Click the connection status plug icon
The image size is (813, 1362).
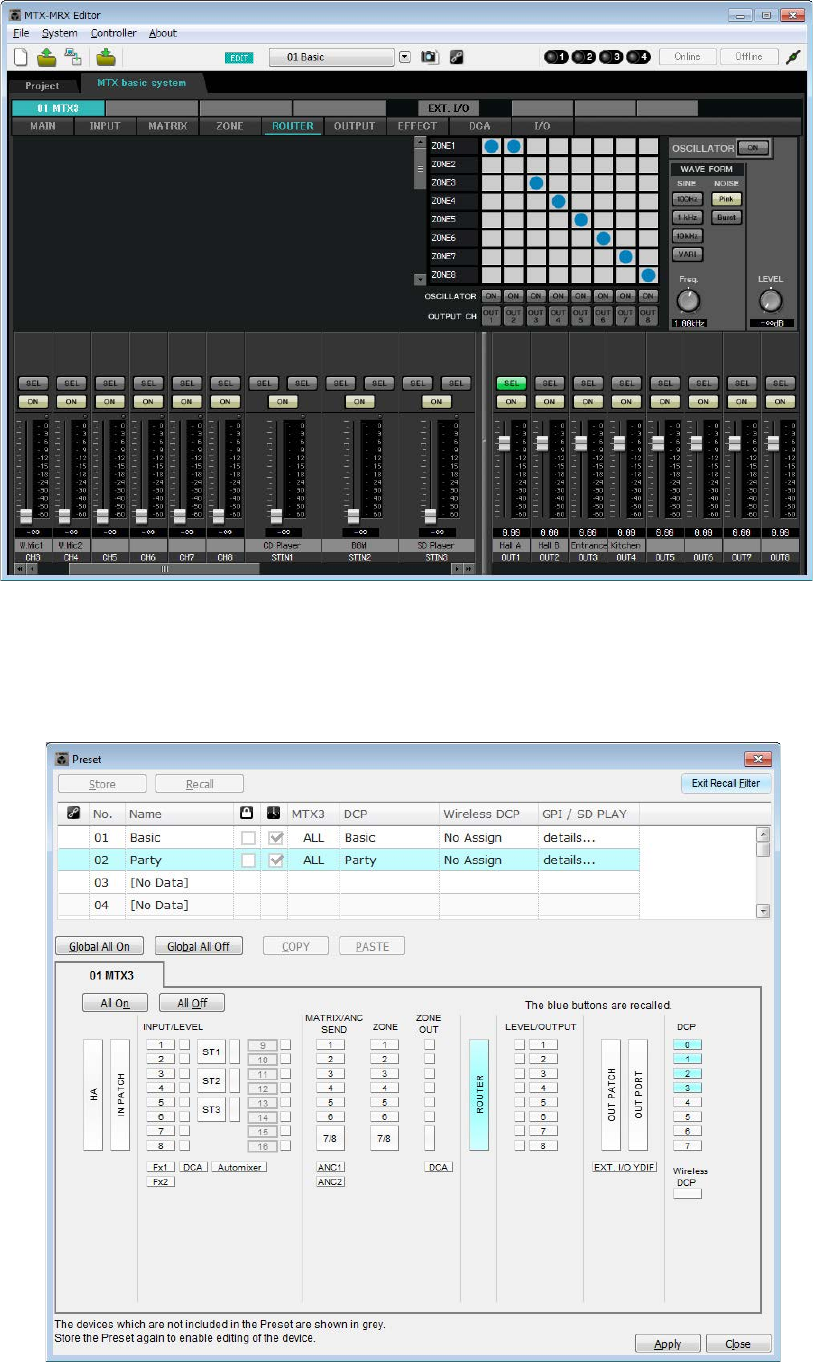[x=793, y=57]
